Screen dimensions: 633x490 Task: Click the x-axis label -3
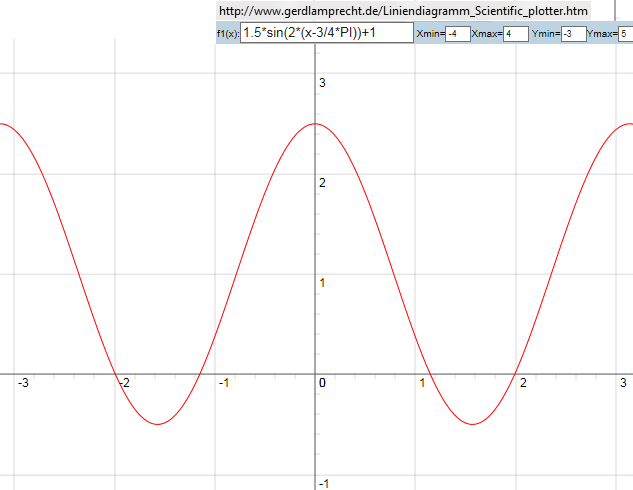click(22, 383)
